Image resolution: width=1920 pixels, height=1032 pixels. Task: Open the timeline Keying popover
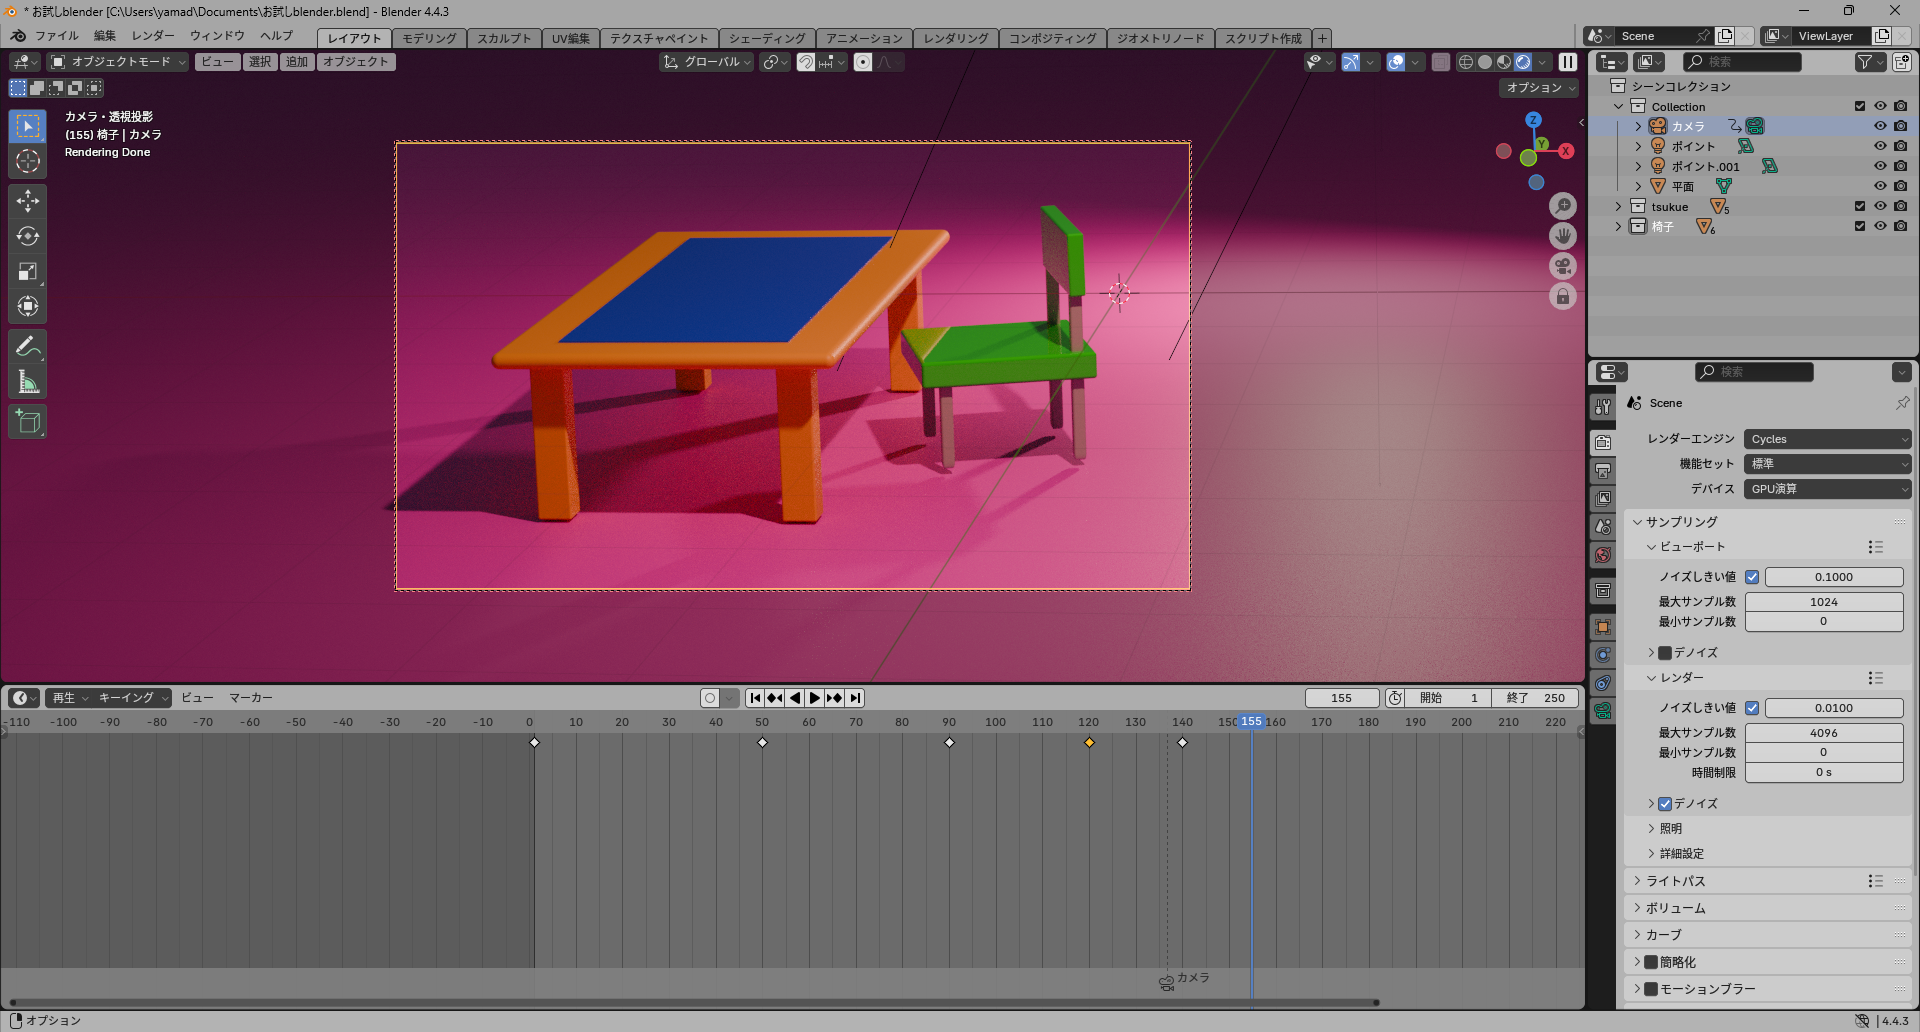[x=133, y=698]
